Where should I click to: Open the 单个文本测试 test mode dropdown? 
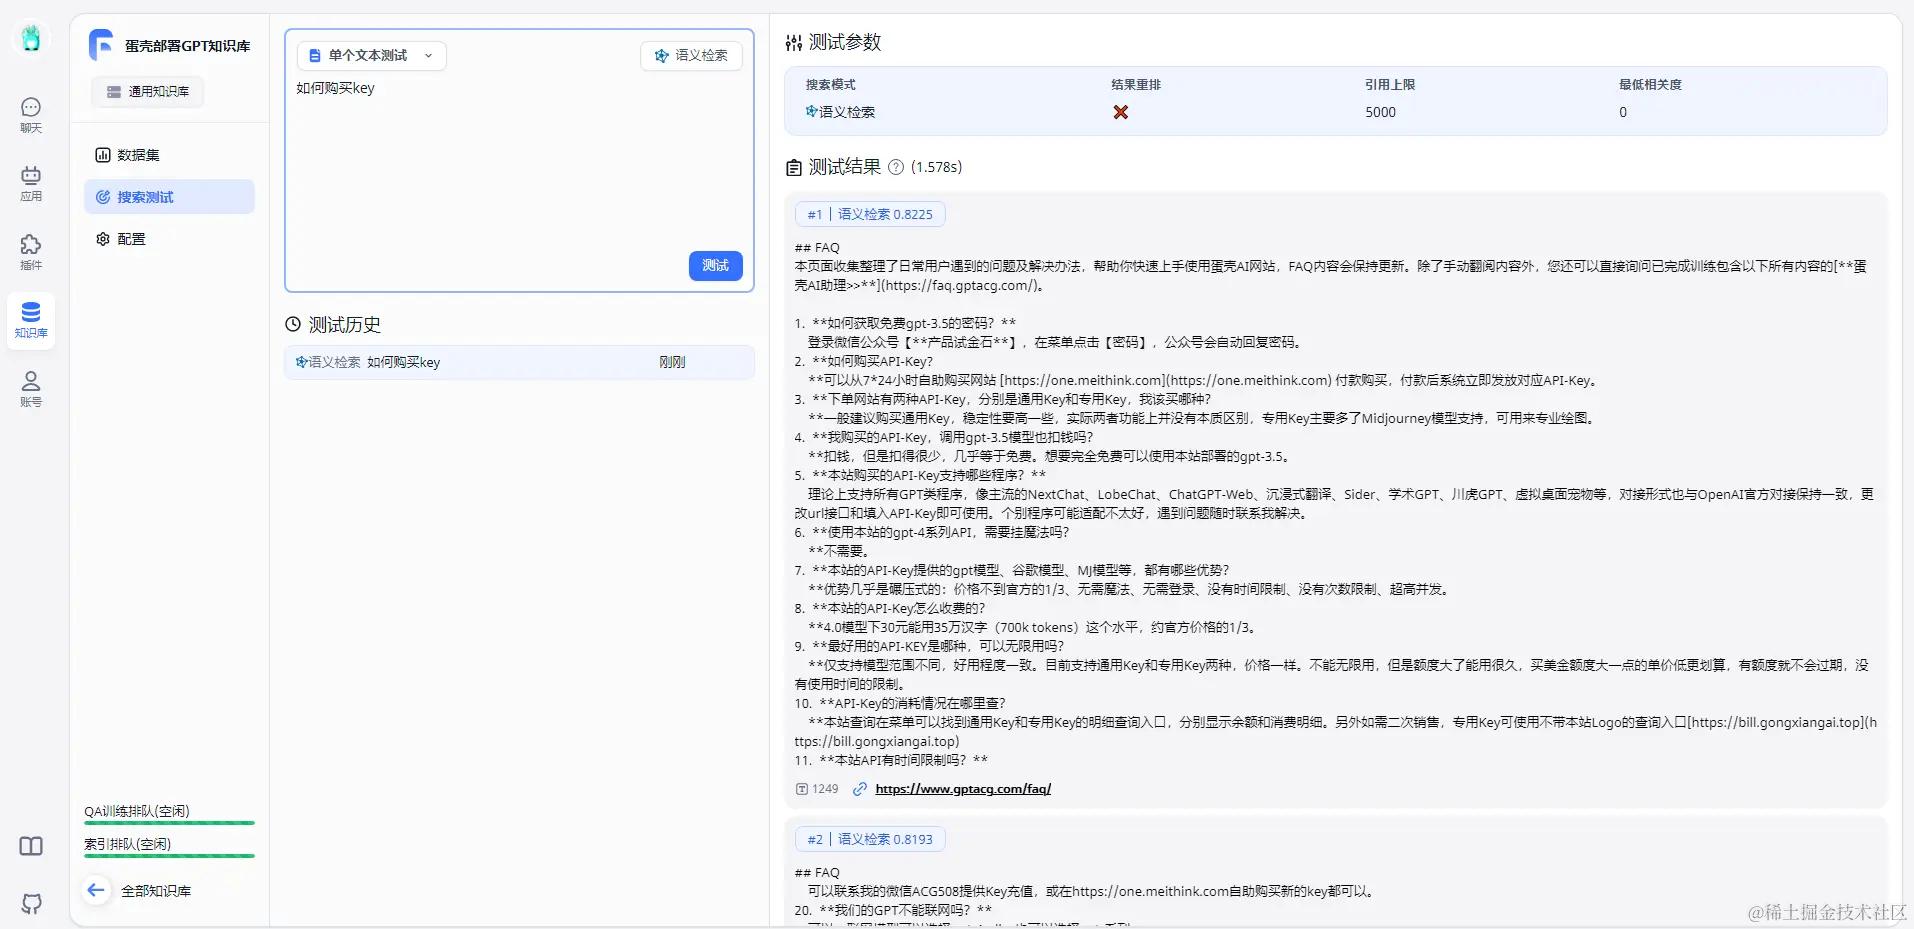click(372, 55)
